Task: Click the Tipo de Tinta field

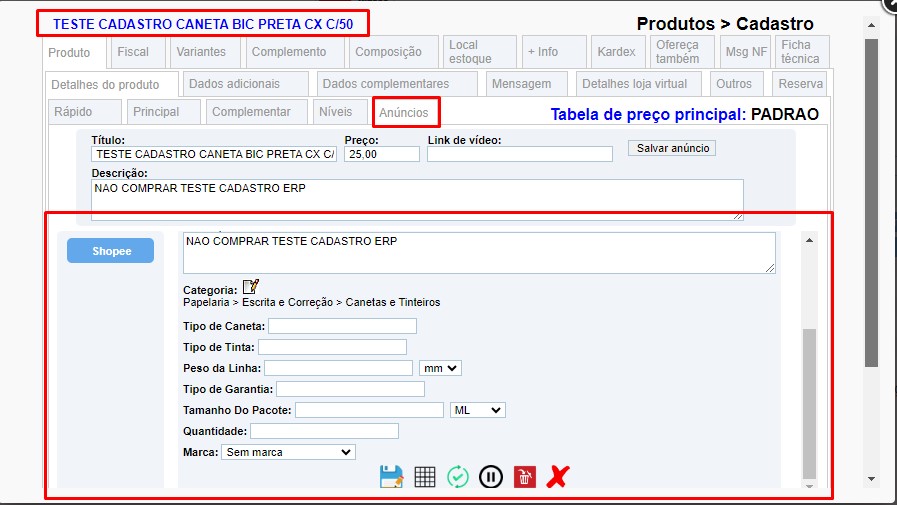Action: [x=332, y=347]
